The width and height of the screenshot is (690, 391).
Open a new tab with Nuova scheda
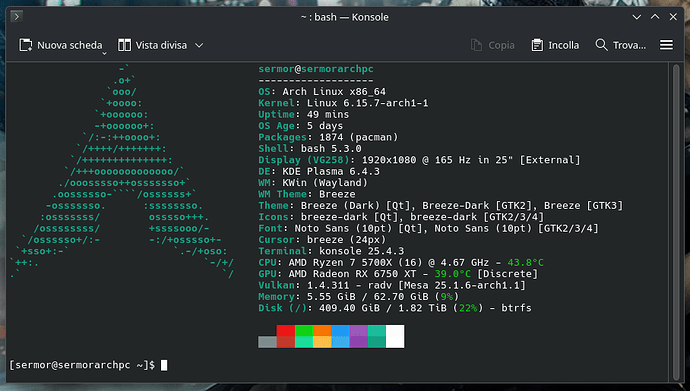coord(60,45)
